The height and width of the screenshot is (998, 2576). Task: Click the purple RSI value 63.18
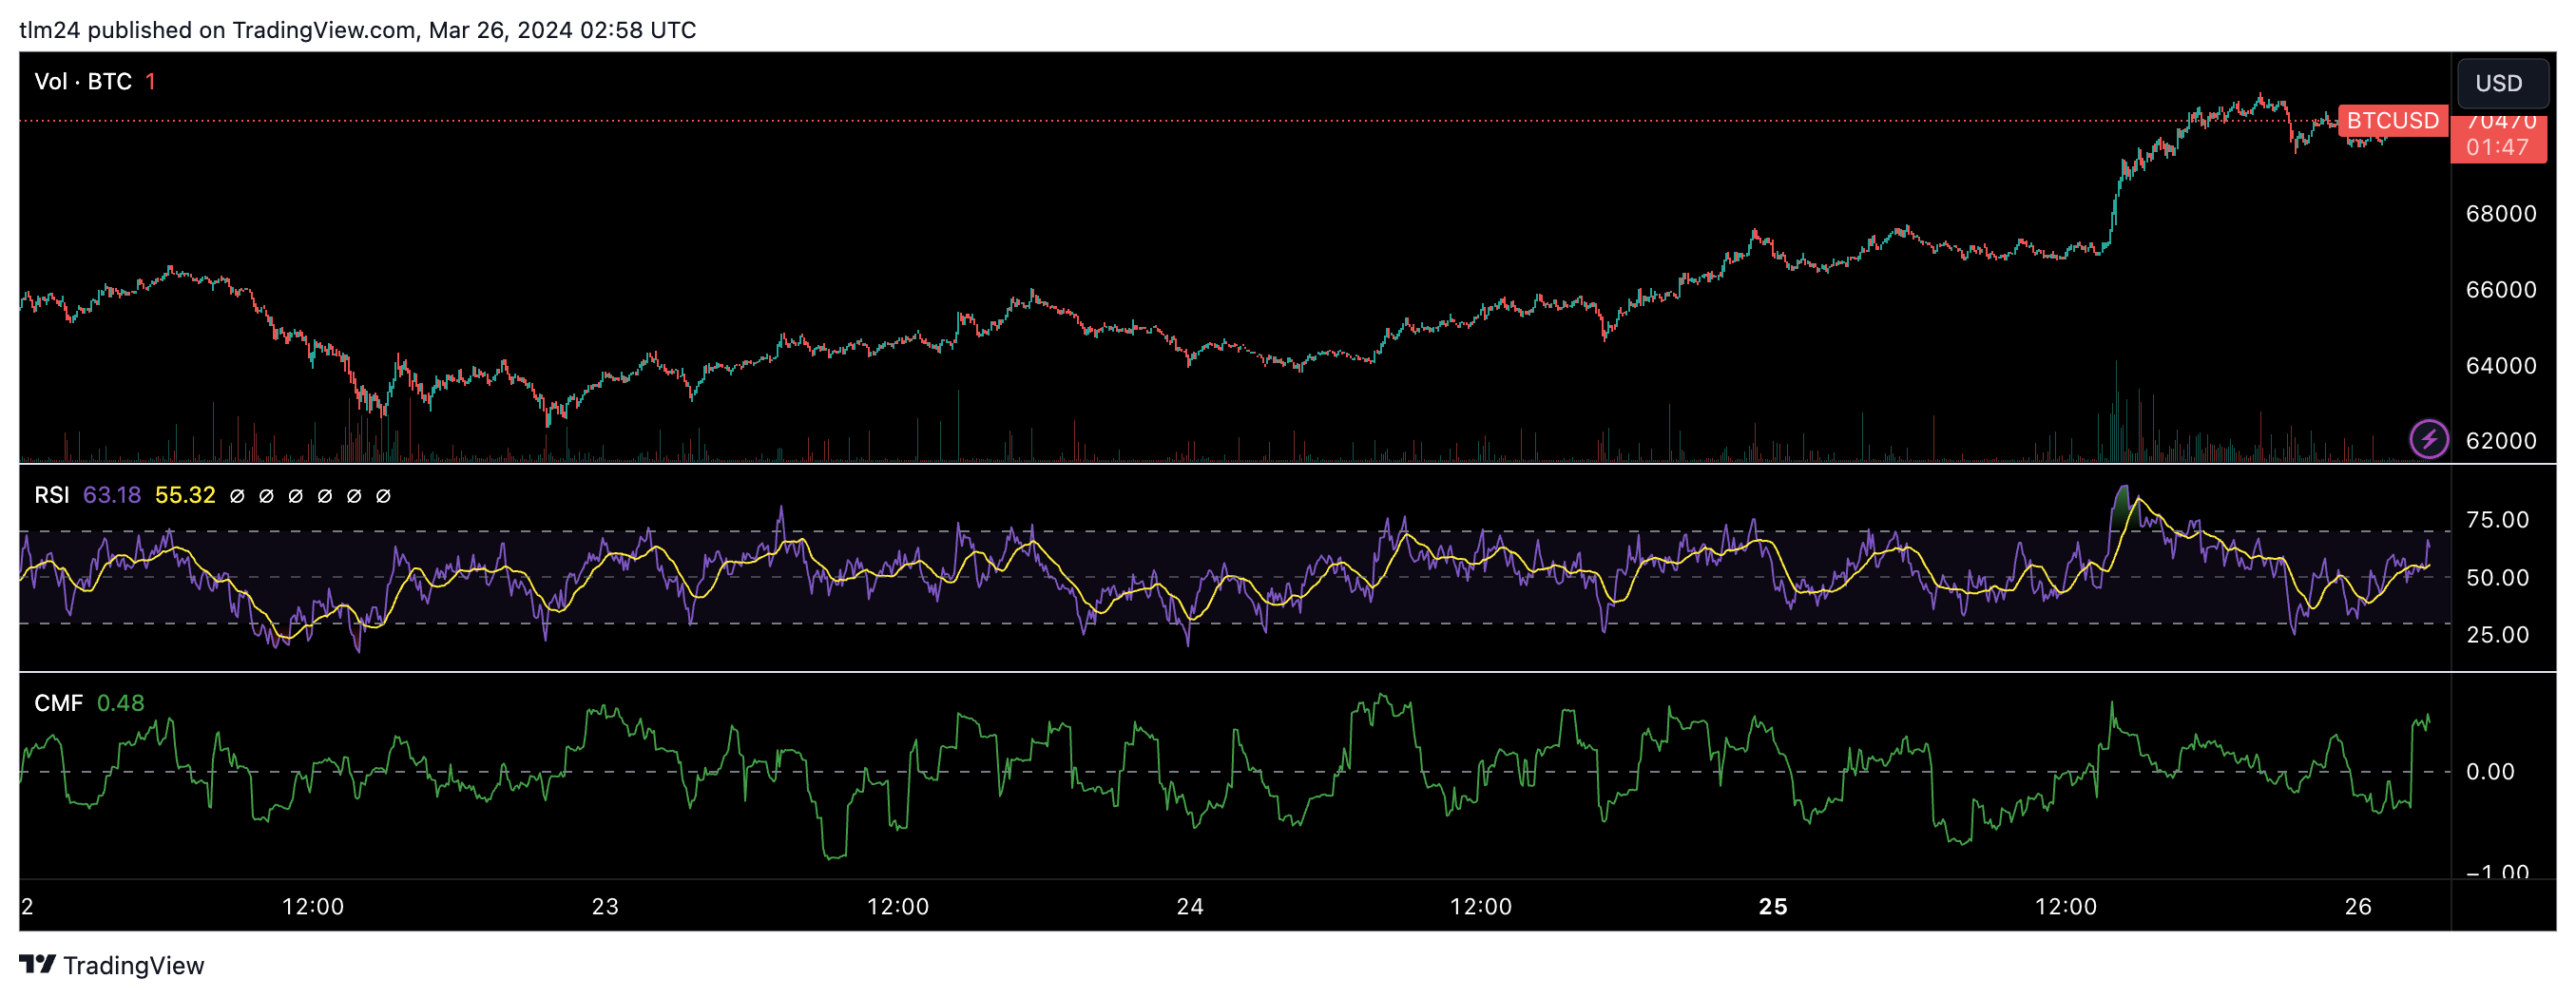click(111, 495)
